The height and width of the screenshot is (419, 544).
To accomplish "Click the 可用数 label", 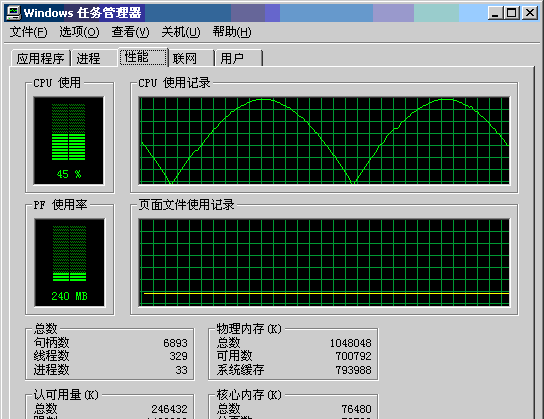I will 235,356.
